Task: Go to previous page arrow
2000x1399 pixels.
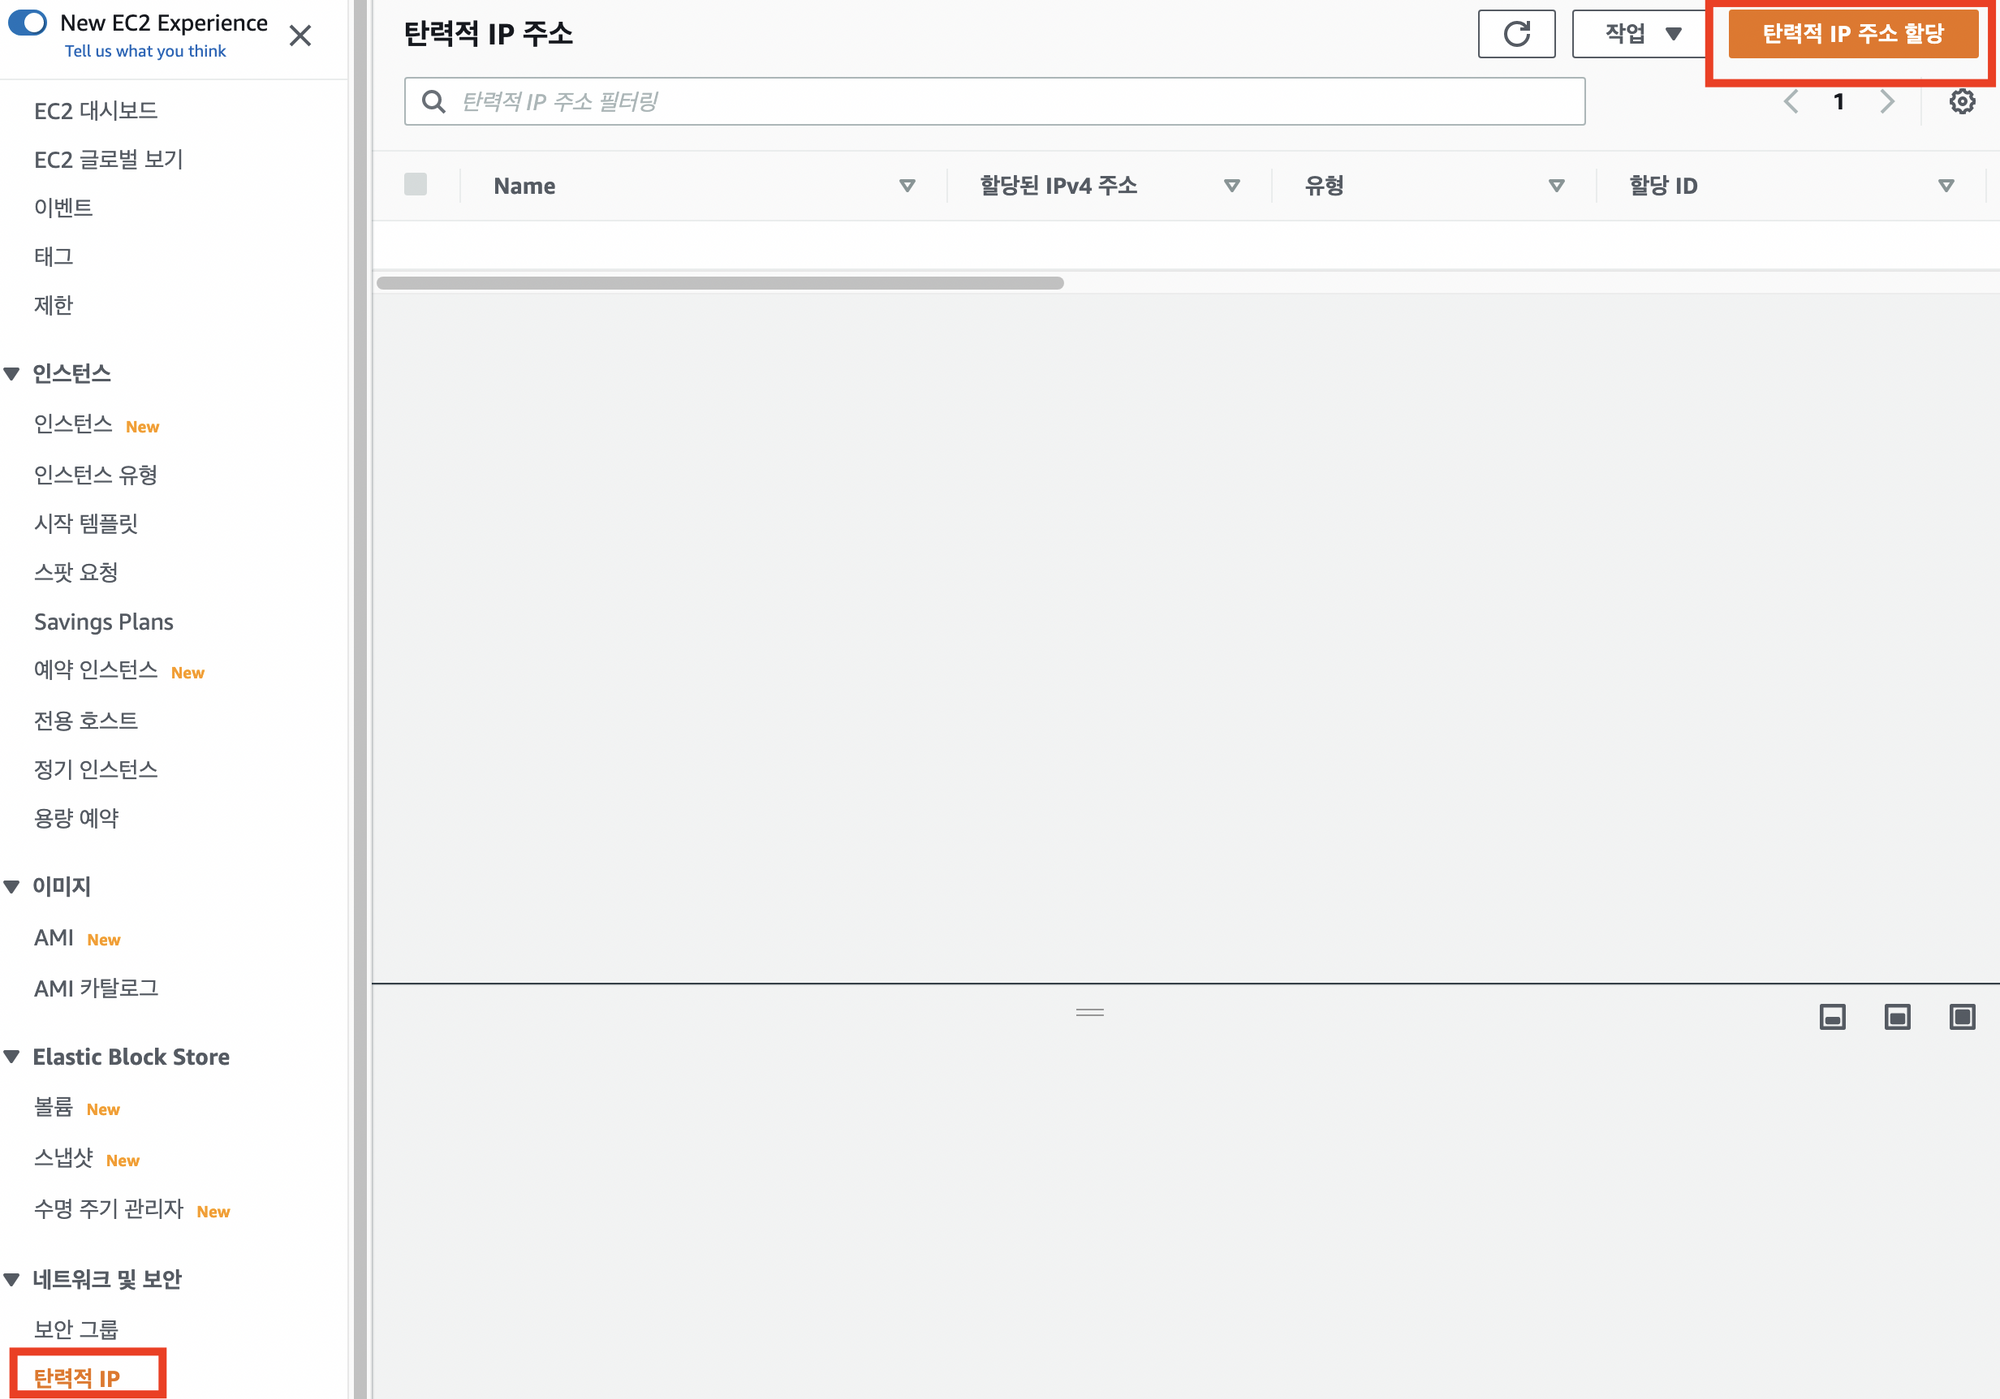Action: (x=1791, y=101)
